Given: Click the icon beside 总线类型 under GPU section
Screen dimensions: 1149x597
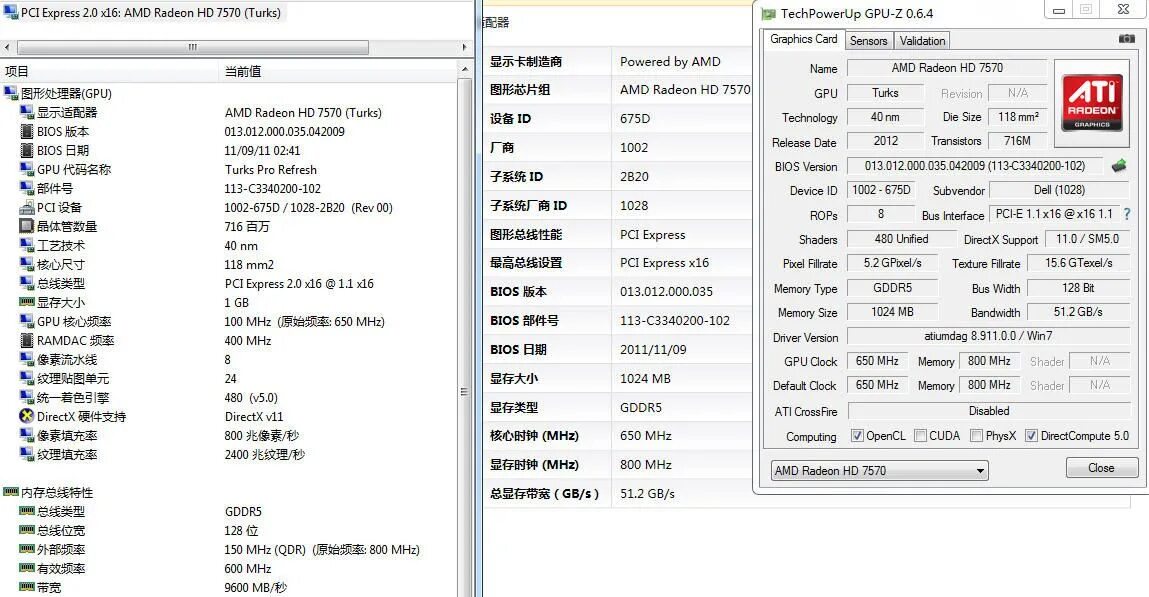Looking at the screenshot, I should pos(26,283).
